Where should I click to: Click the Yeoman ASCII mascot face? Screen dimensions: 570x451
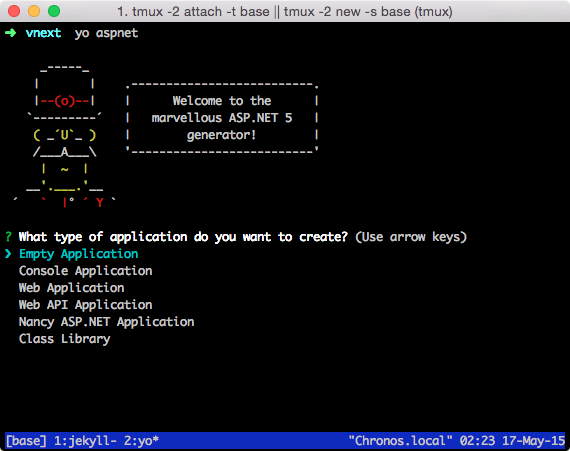(64, 135)
